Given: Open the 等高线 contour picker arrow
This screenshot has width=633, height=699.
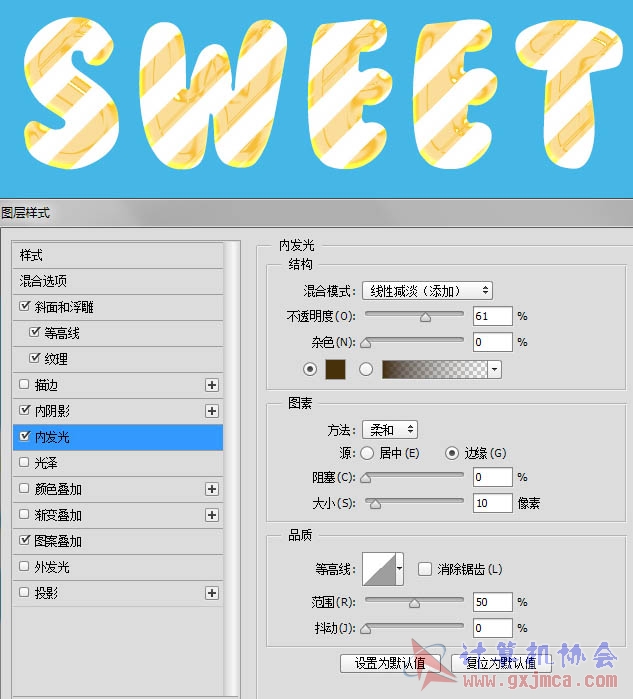Looking at the screenshot, I should [399, 568].
